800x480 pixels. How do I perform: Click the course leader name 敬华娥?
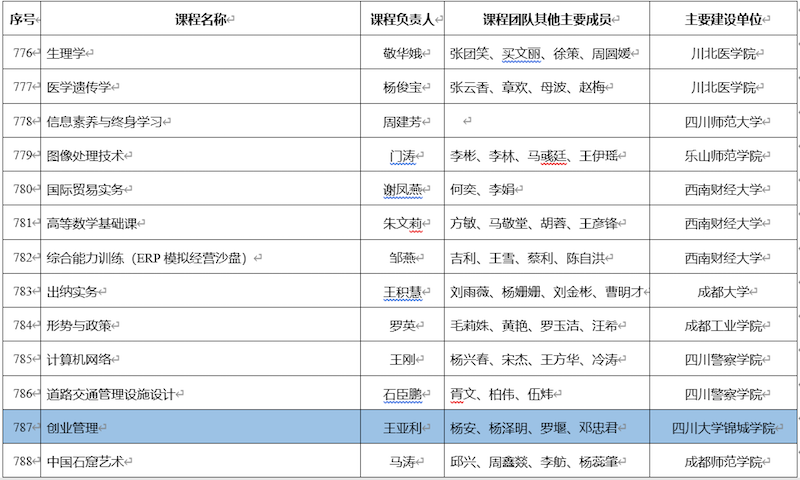click(x=402, y=53)
